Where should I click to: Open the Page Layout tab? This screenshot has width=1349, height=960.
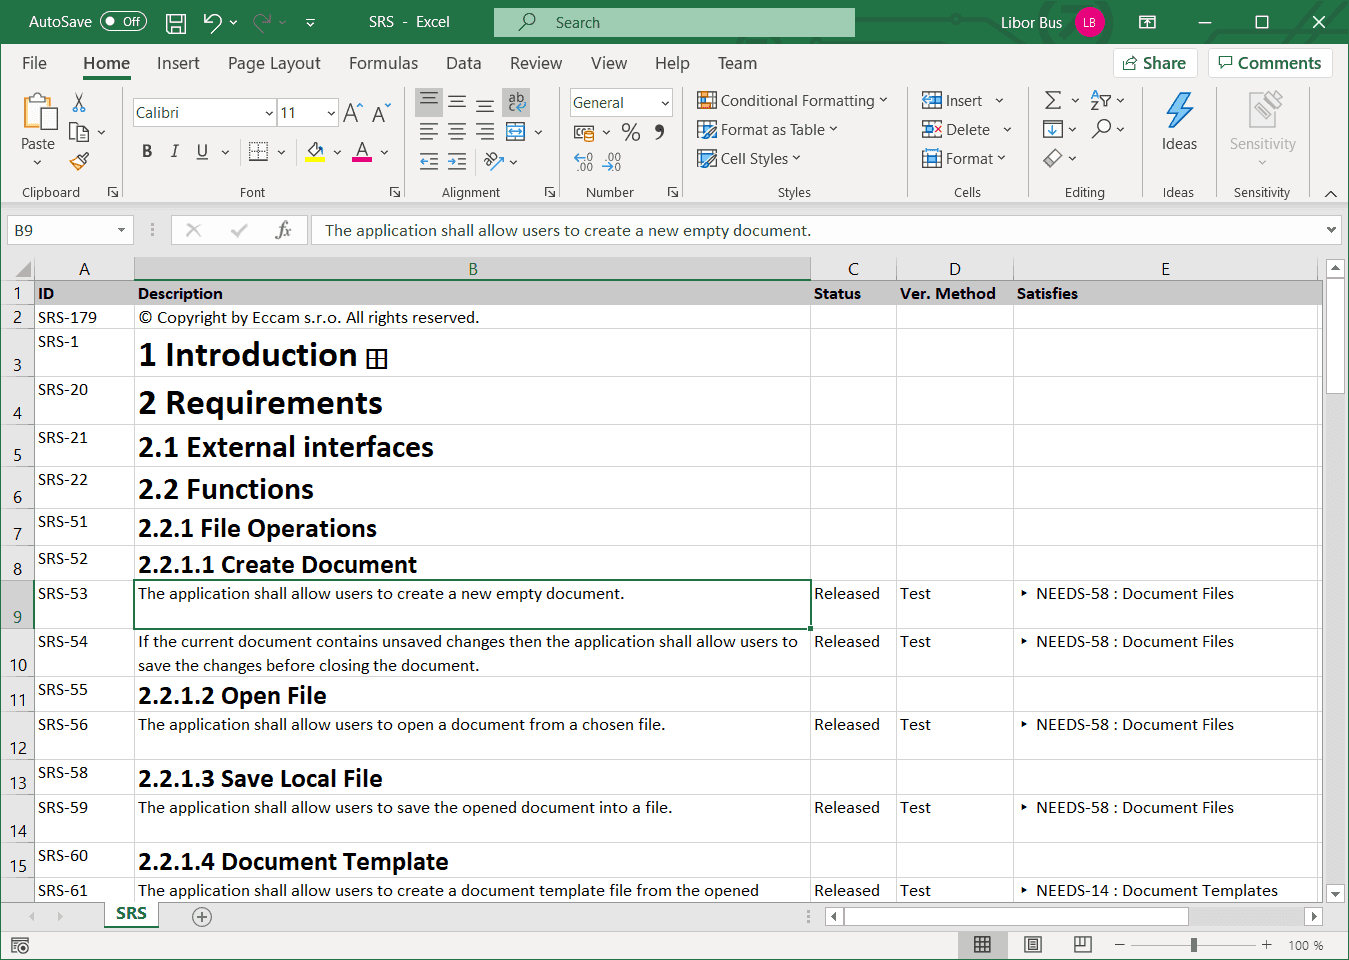point(274,63)
